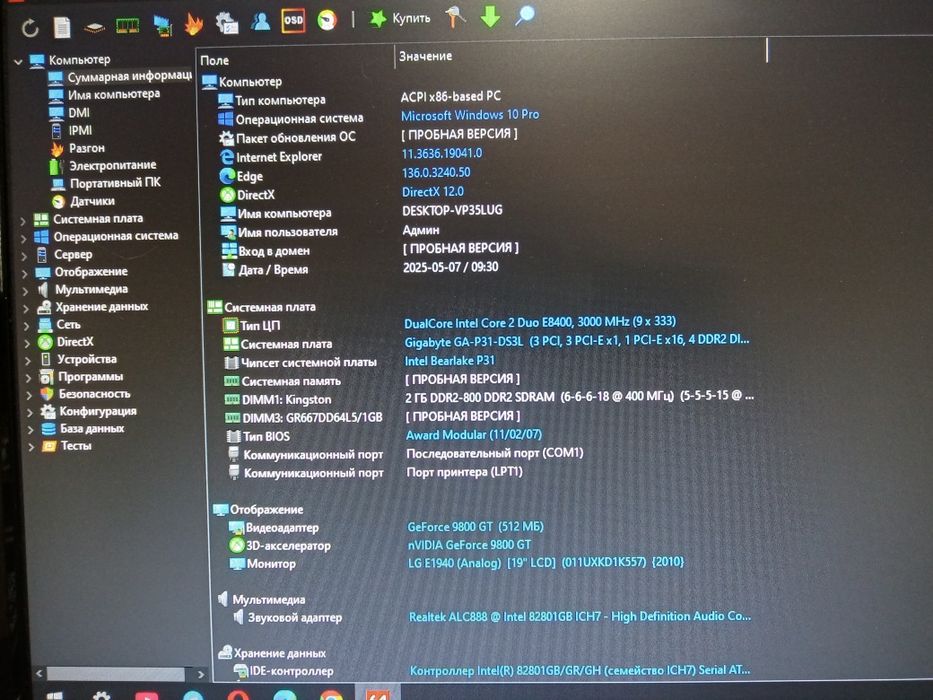Click the Intel Bearlake P31 chipset link

coord(450,360)
